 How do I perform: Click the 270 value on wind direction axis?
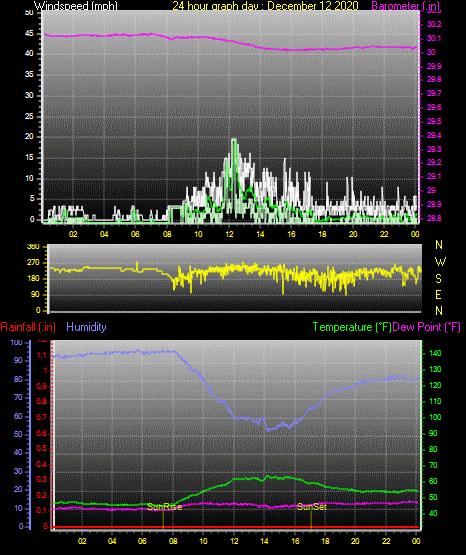(x=33, y=263)
